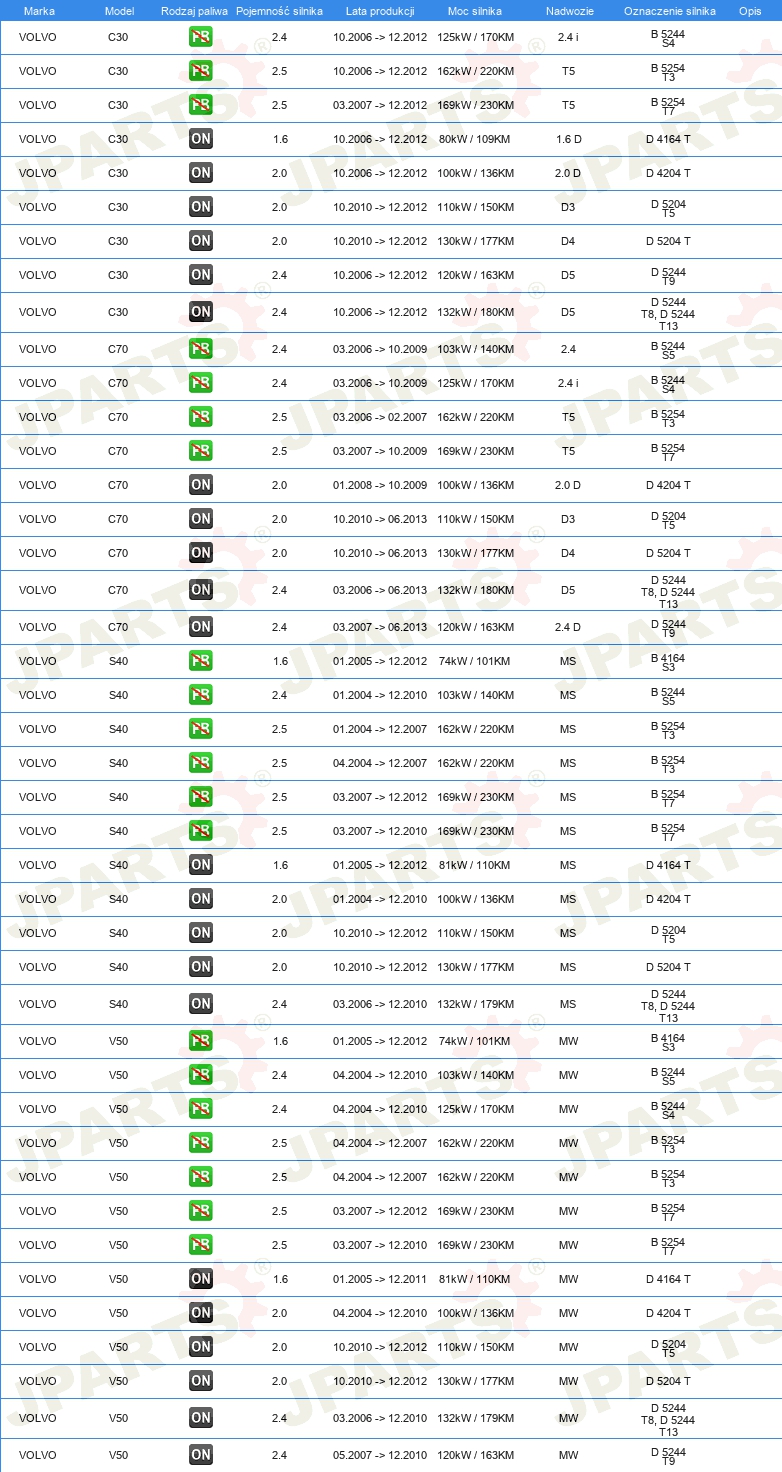Click PB fuel icon for C30 125kW/170KM
Screen dimensions: 782x1472
pos(201,37)
